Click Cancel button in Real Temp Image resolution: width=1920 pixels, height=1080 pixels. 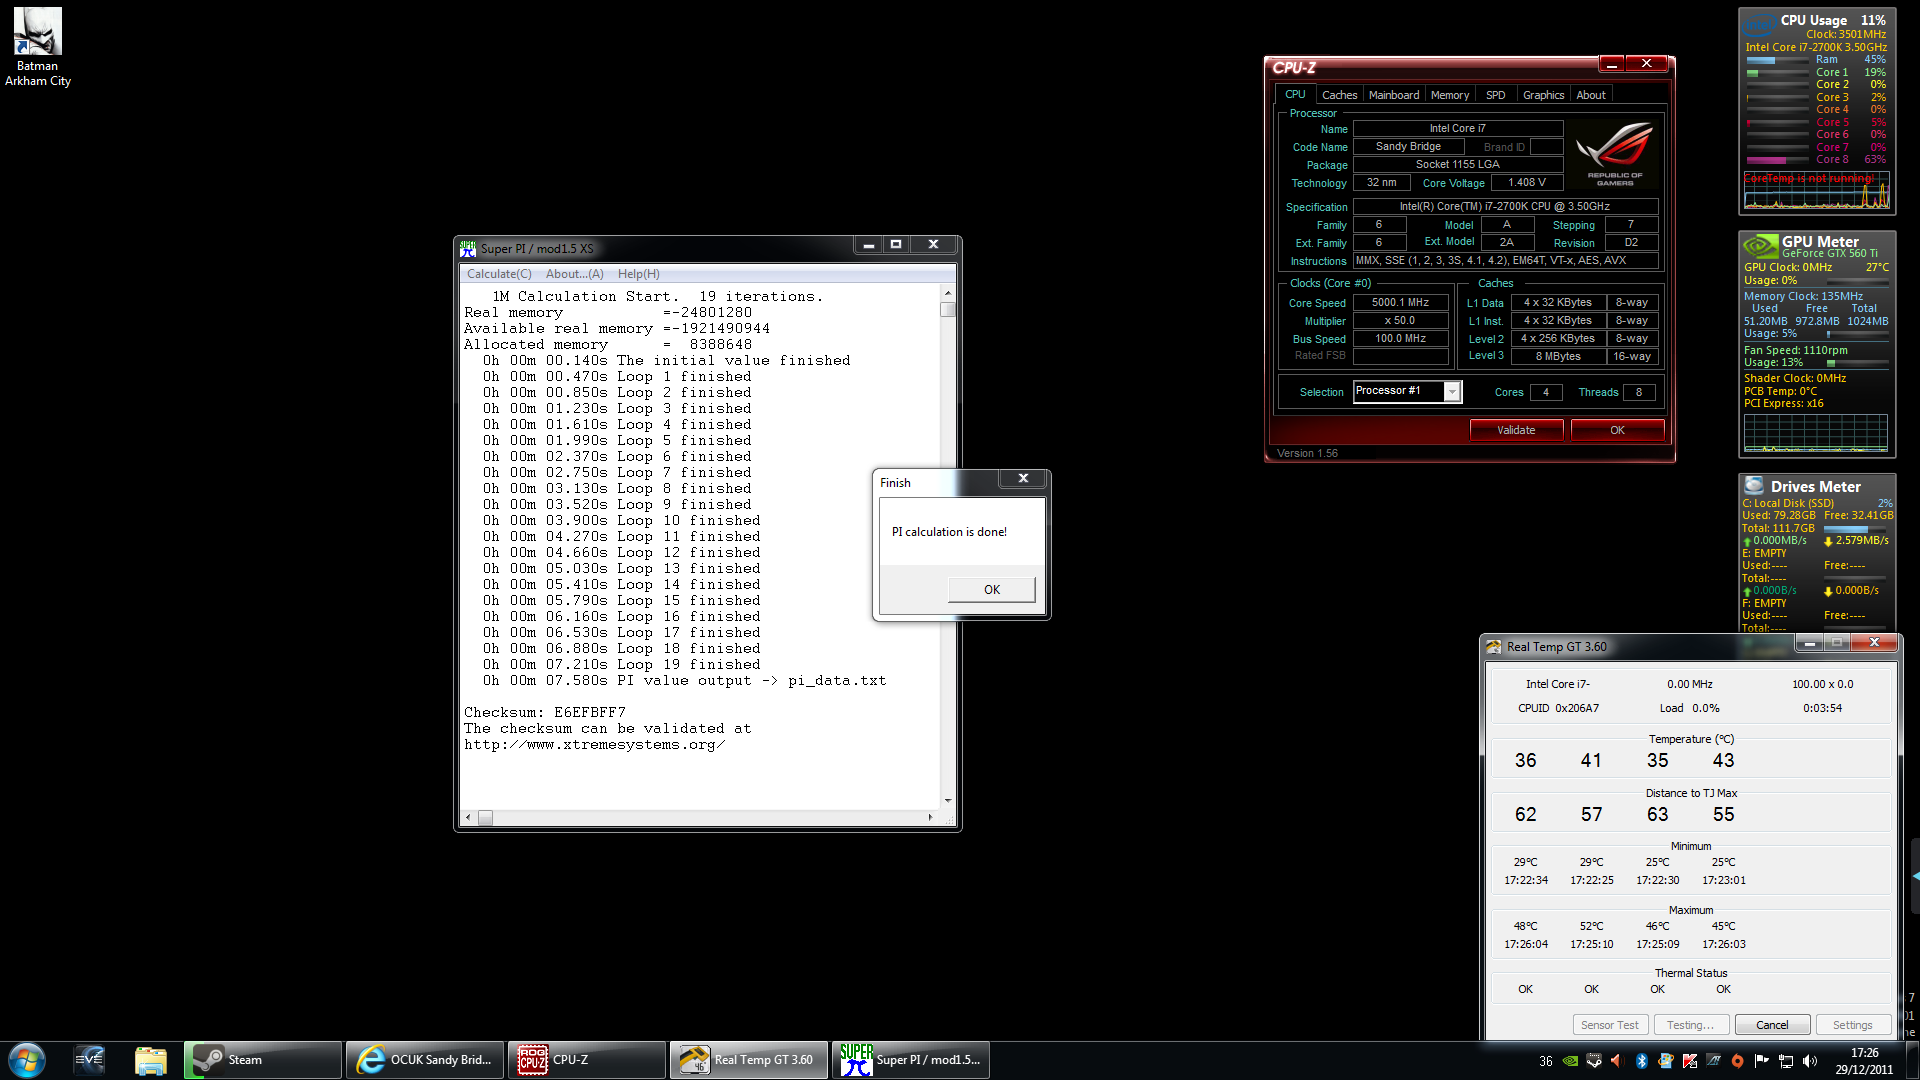pyautogui.click(x=1772, y=1025)
